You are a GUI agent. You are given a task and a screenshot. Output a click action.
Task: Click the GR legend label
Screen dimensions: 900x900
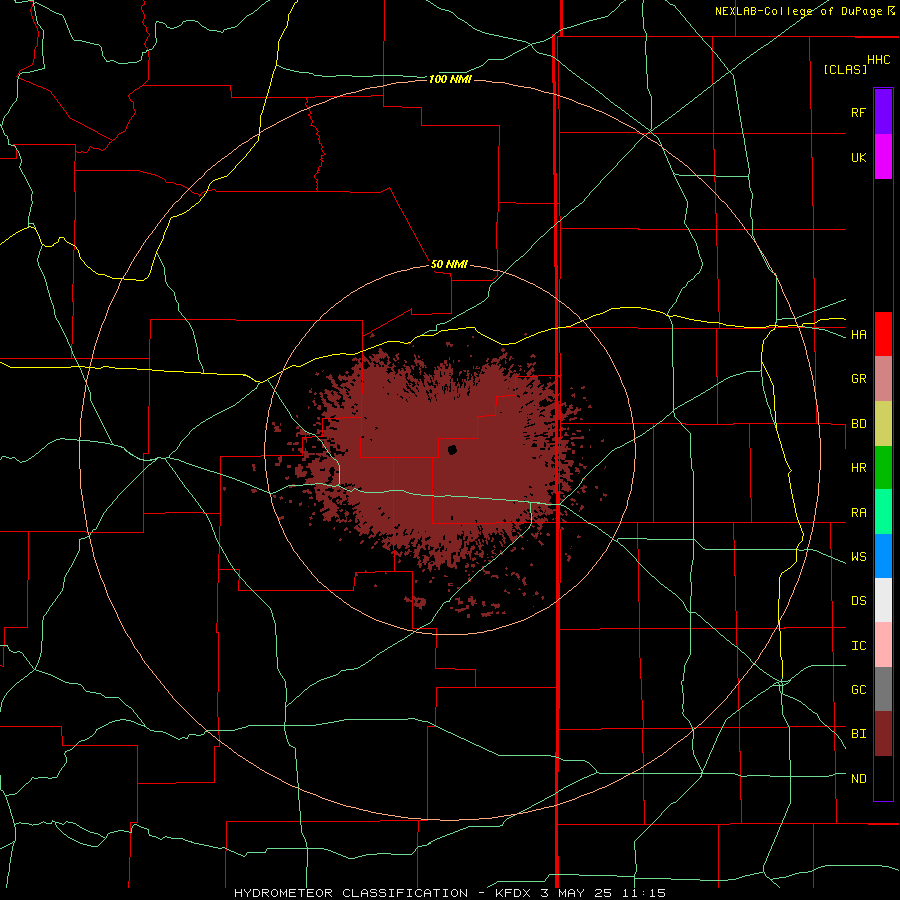[858, 379]
